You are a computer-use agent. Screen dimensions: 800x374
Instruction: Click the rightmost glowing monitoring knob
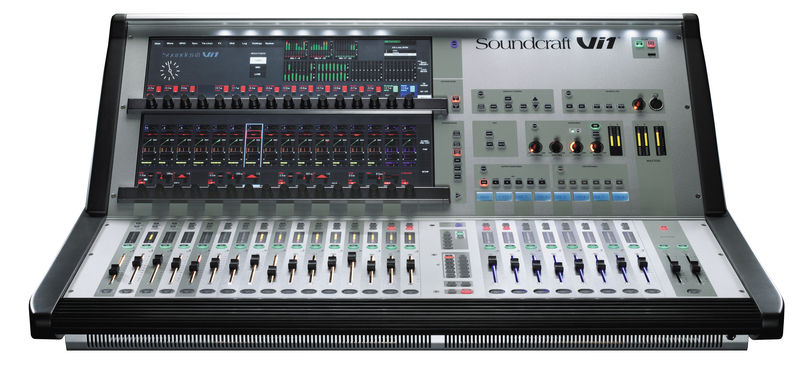(x=596, y=147)
